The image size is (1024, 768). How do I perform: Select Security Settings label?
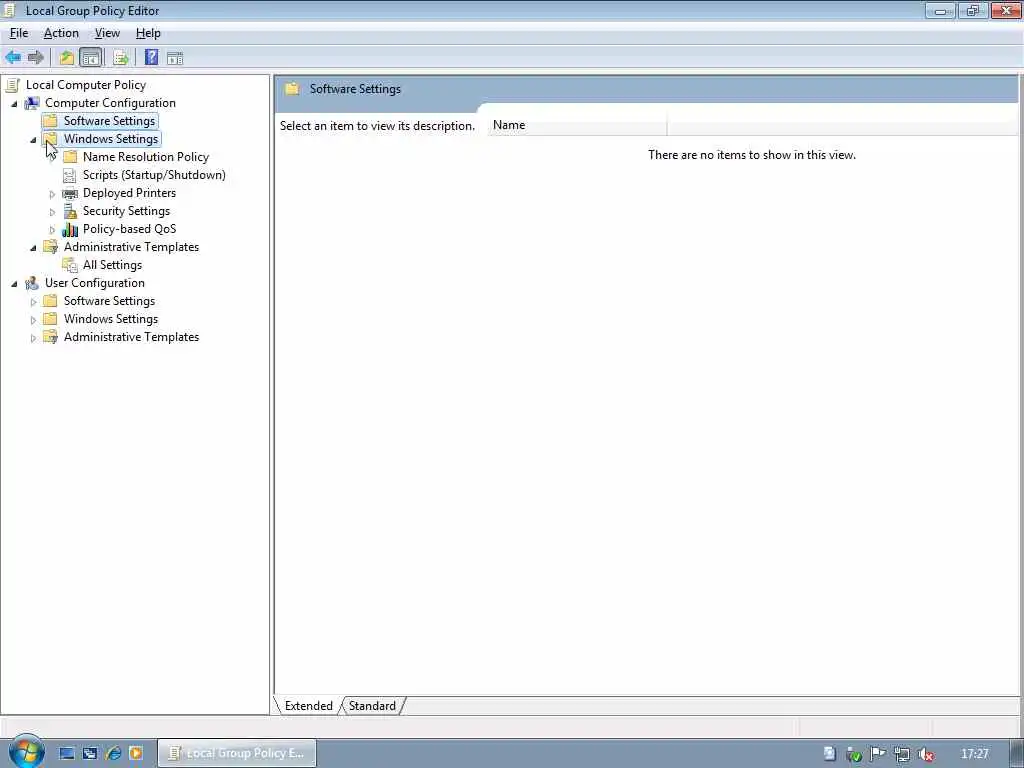pos(126,211)
